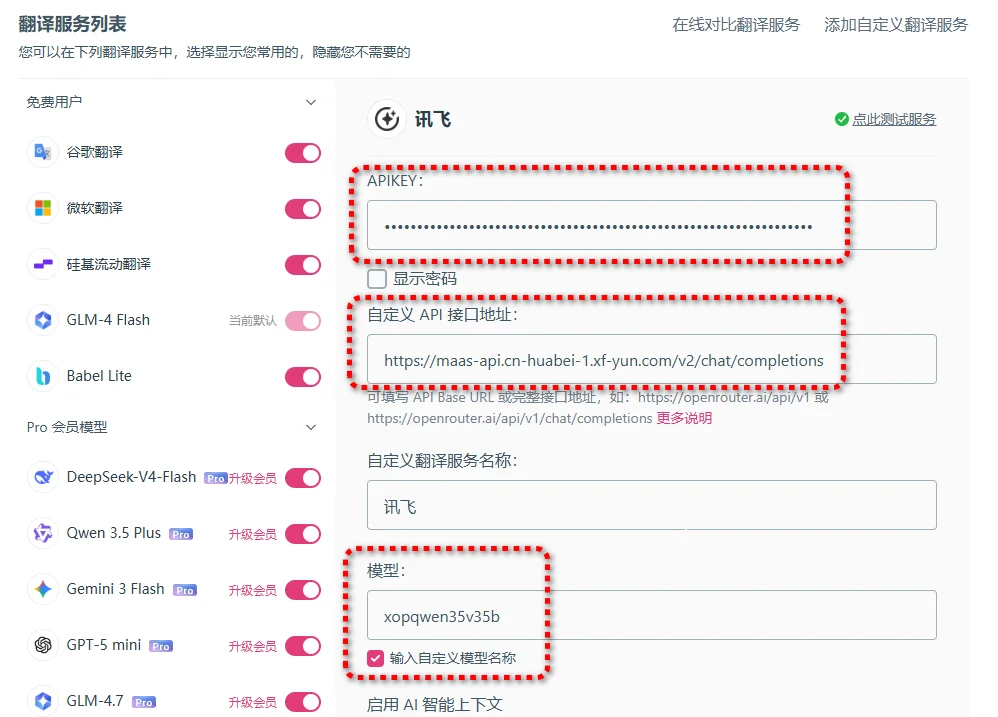Click the green checkmark test status icon
The image size is (998, 717).
pos(841,119)
